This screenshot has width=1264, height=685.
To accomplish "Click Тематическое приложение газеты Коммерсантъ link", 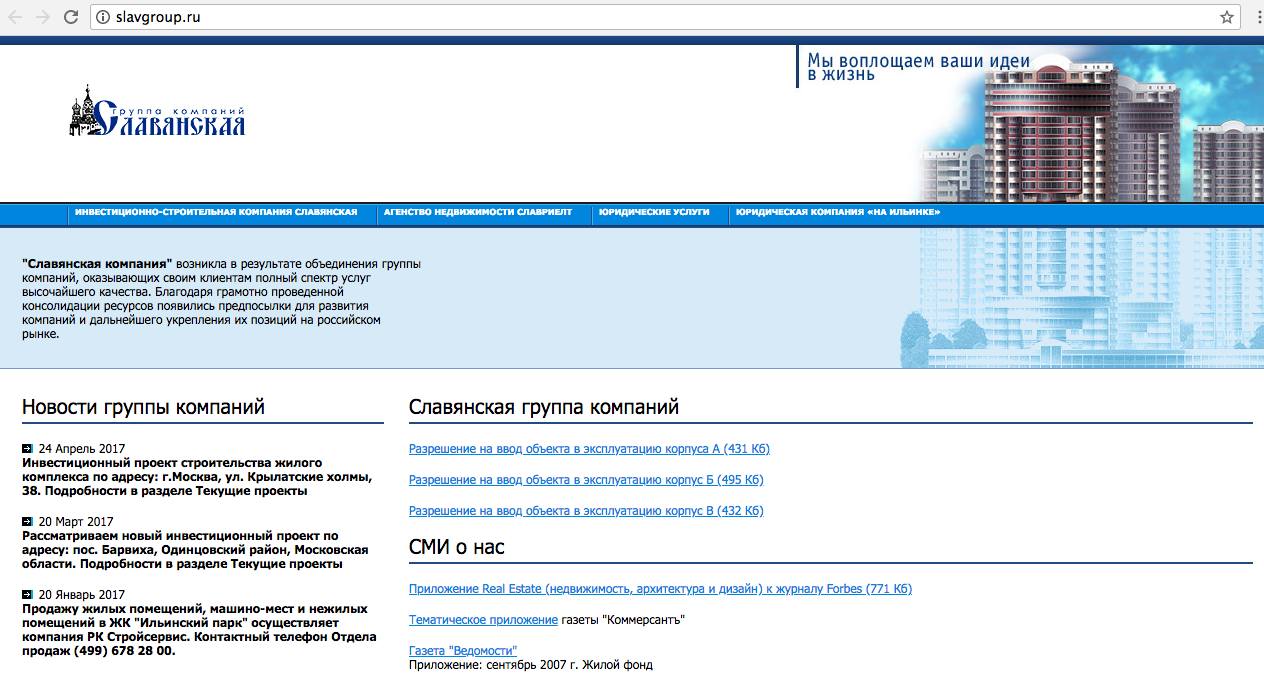I will point(483,619).
